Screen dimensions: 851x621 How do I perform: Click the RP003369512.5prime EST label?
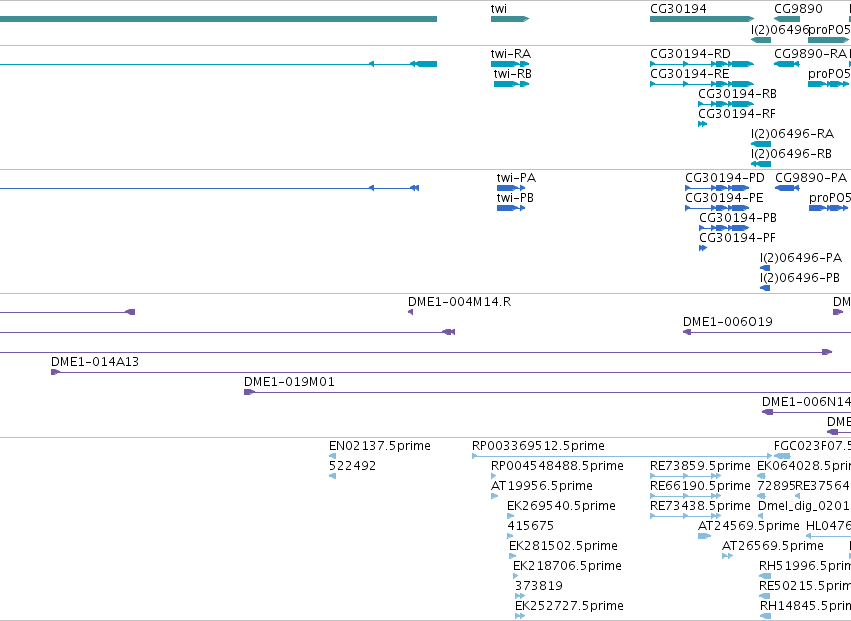pos(538,446)
